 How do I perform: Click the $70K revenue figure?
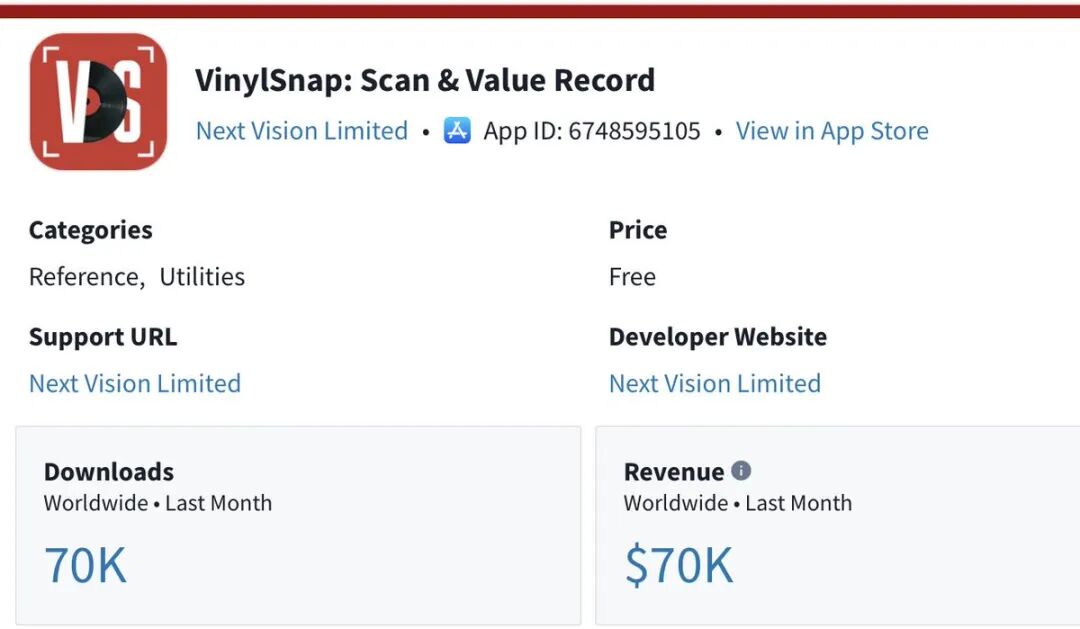(679, 565)
